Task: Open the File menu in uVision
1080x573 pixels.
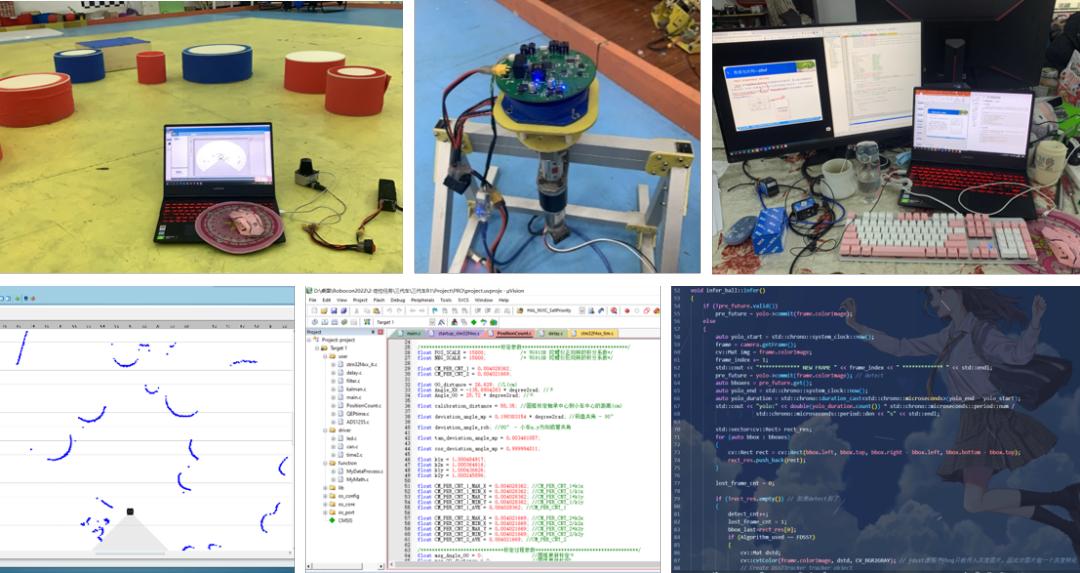Action: pyautogui.click(x=312, y=300)
